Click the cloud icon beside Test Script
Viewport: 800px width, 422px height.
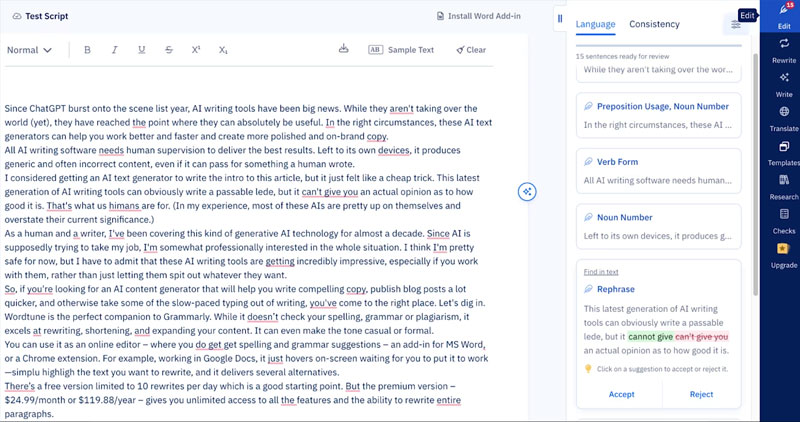17,16
